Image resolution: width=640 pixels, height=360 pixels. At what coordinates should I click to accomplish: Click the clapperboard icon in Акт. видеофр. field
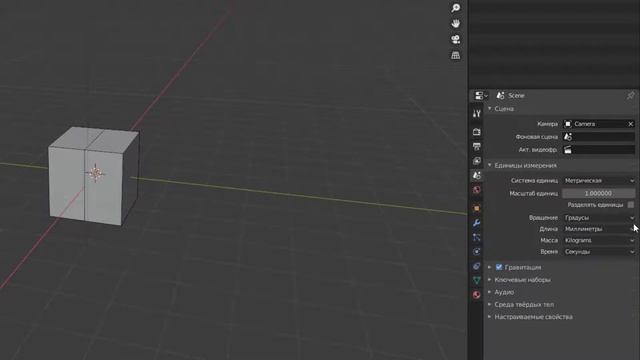click(568, 150)
